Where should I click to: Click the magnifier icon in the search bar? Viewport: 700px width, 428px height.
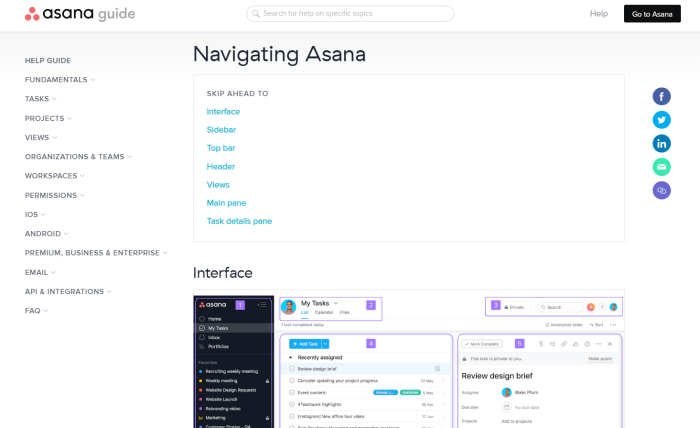256,14
